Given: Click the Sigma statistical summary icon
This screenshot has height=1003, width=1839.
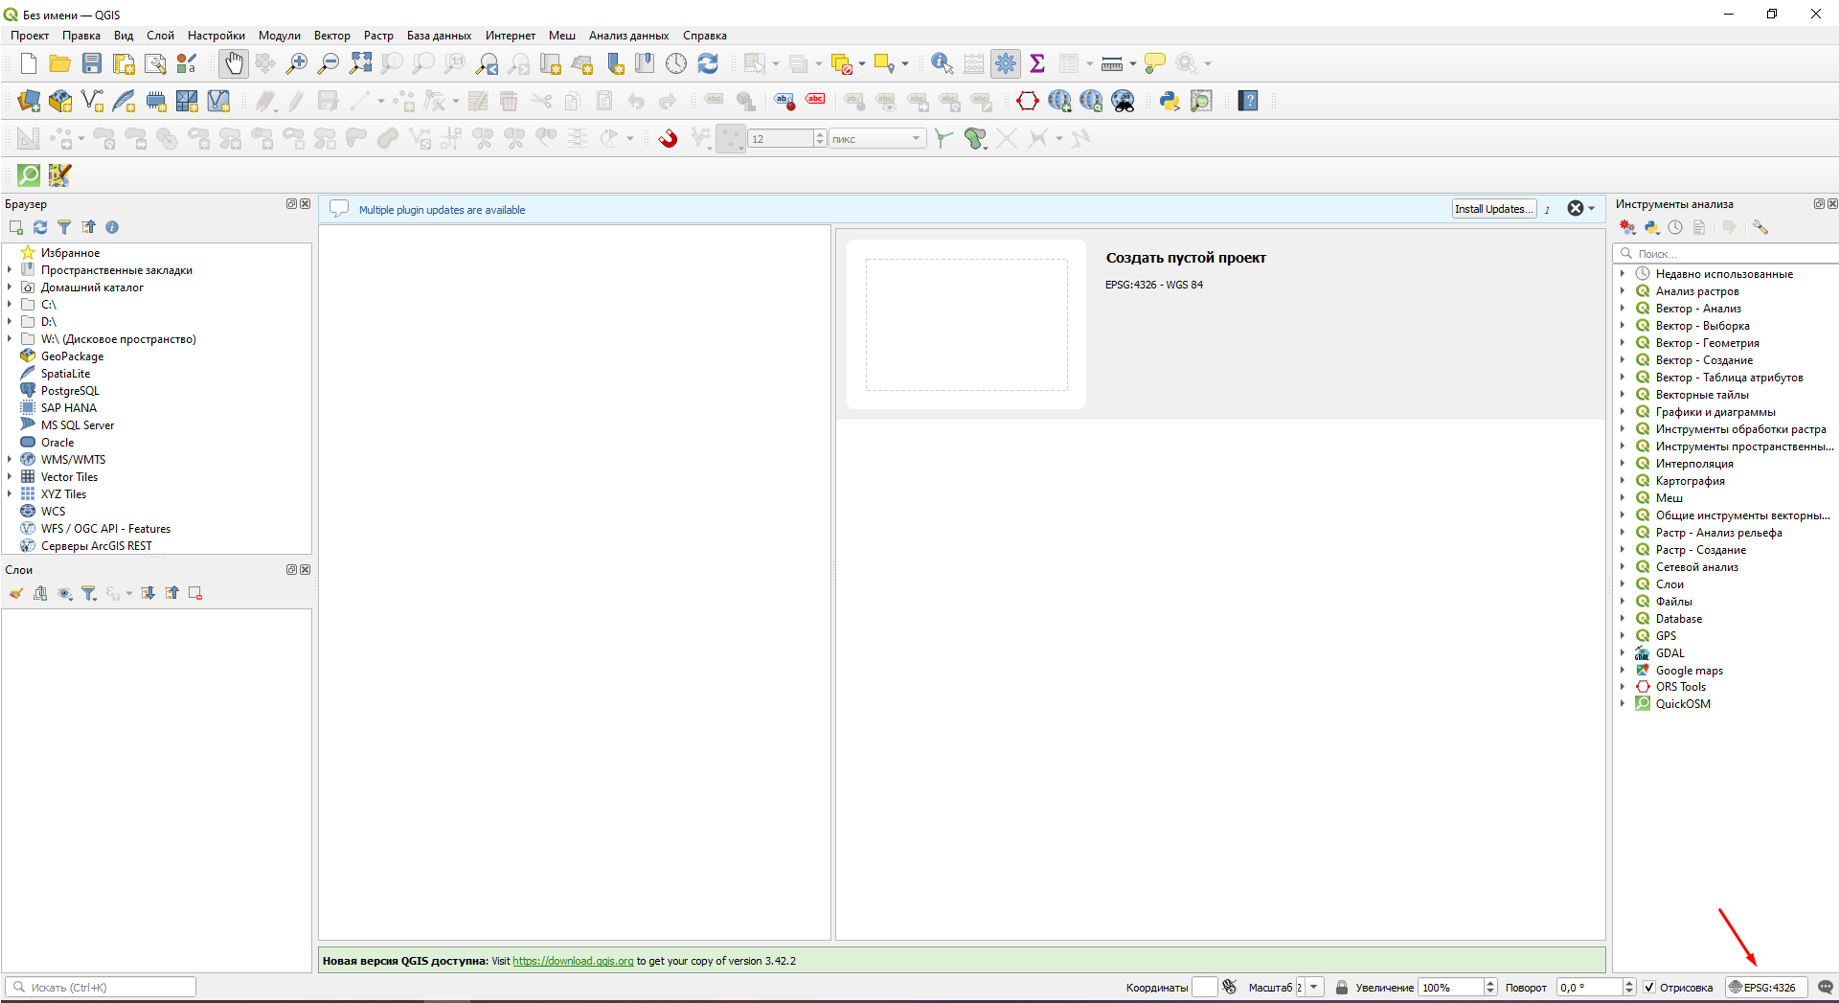Looking at the screenshot, I should coord(1037,64).
